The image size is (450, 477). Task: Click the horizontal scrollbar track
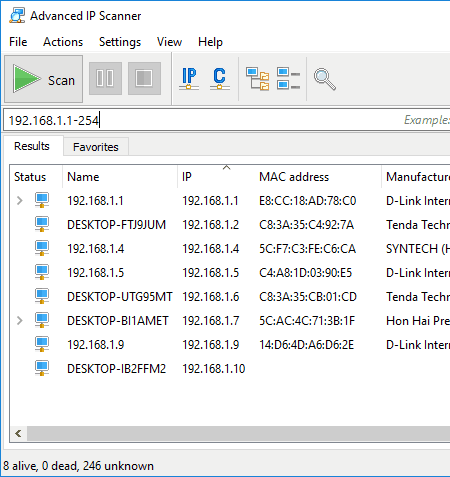238,434
